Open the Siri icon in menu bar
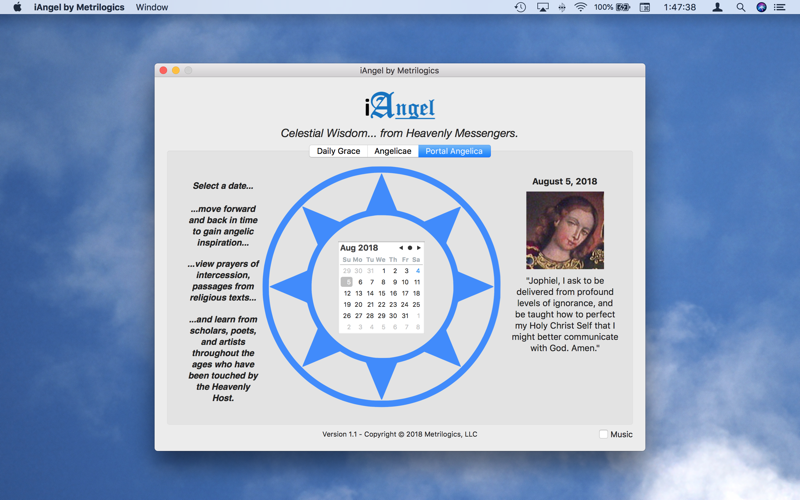This screenshot has width=800, height=500. click(x=761, y=7)
